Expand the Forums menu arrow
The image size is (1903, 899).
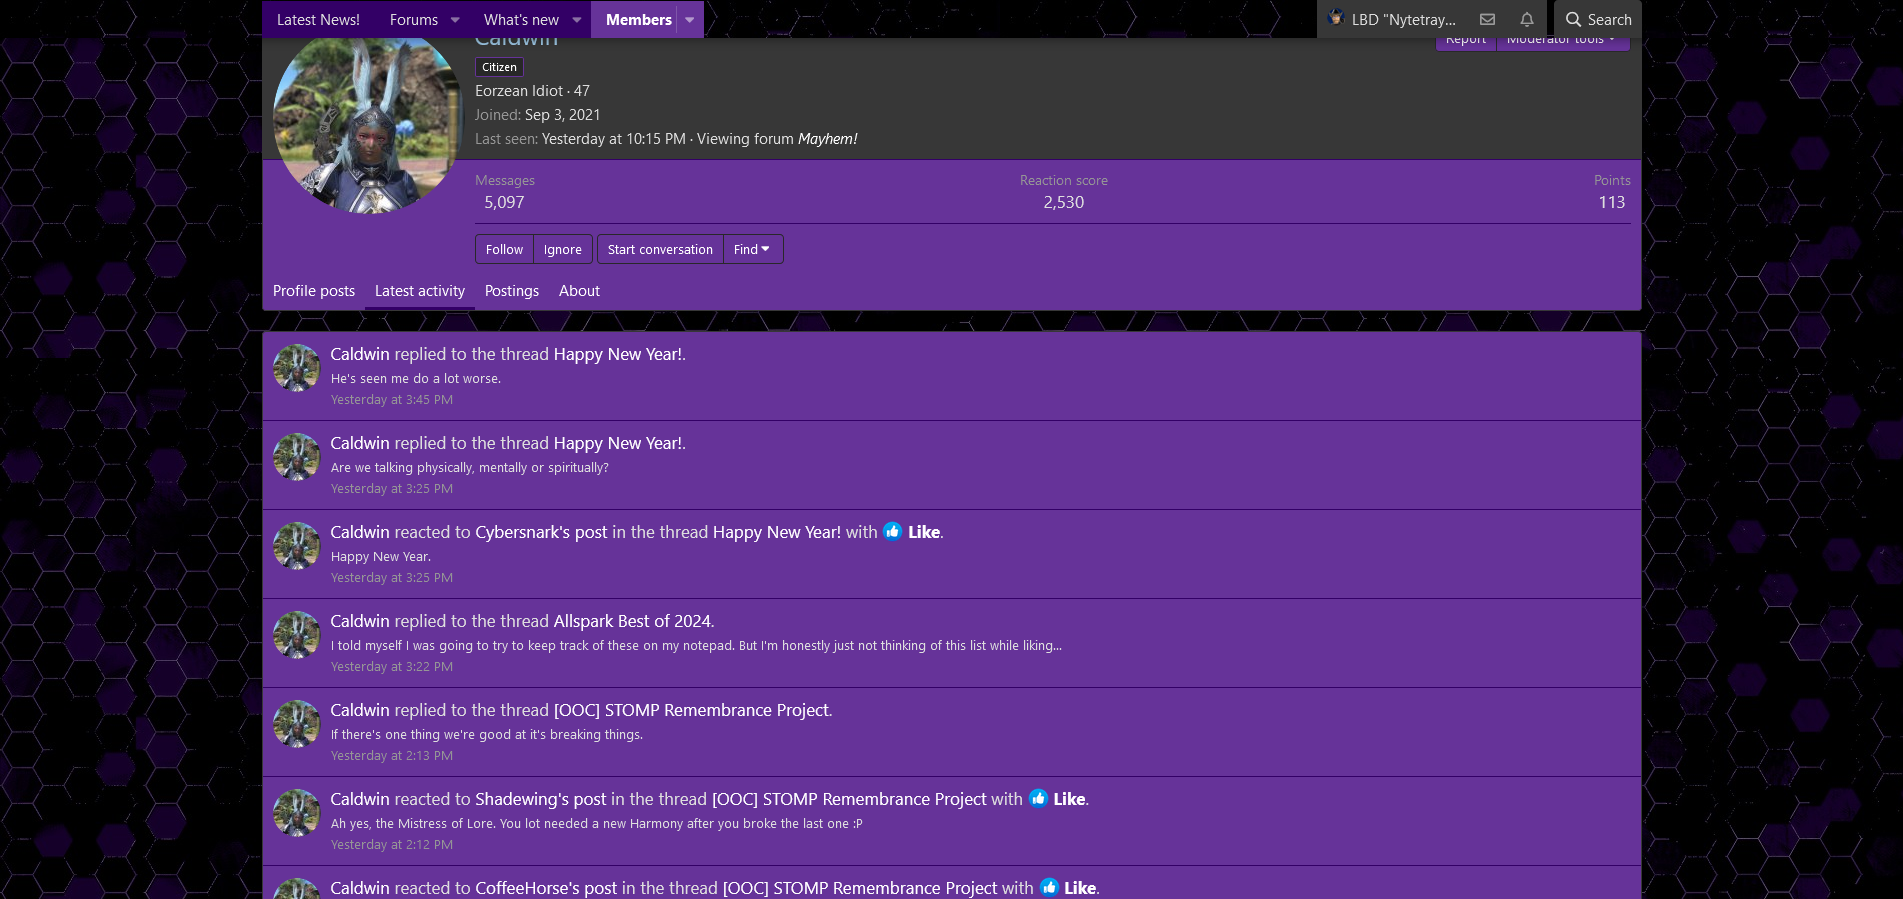[x=455, y=20]
